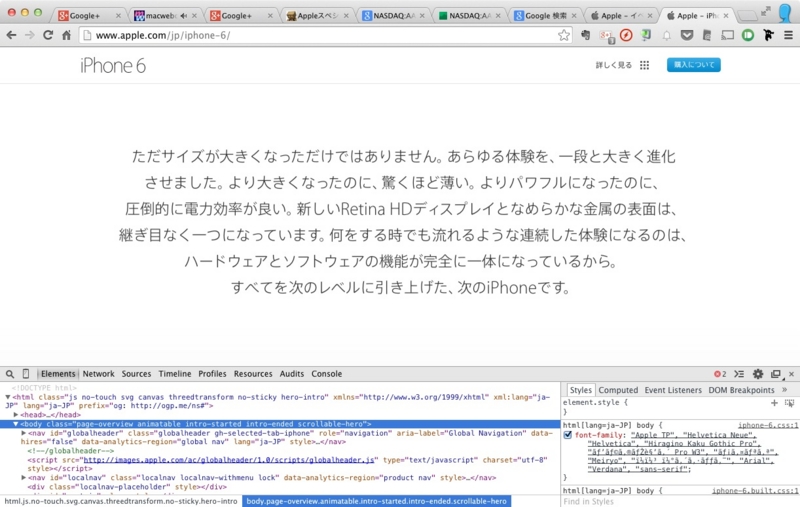Open the Chrome hamburger menu
Image resolution: width=800 pixels, height=507 pixels.
[788, 35]
